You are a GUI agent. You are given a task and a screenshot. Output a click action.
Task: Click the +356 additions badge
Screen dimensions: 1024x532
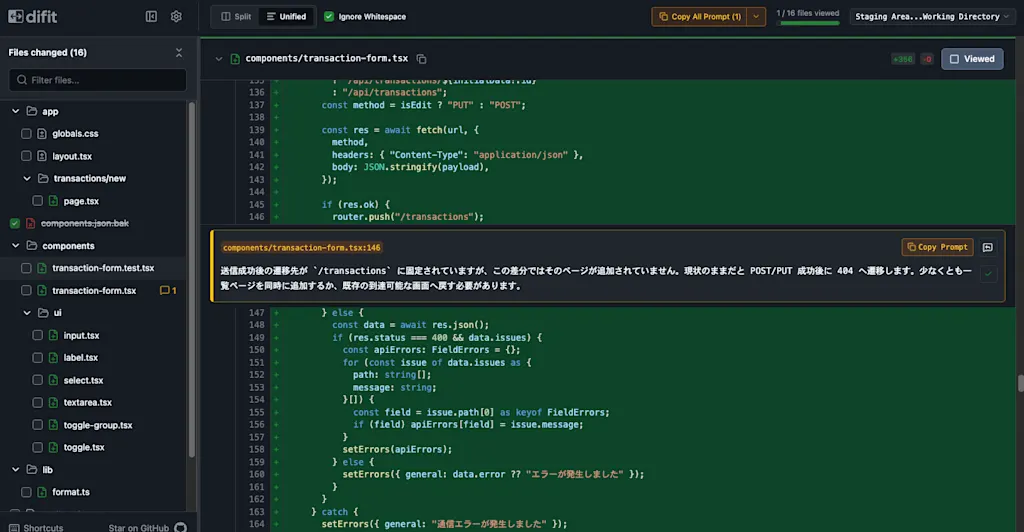(903, 59)
